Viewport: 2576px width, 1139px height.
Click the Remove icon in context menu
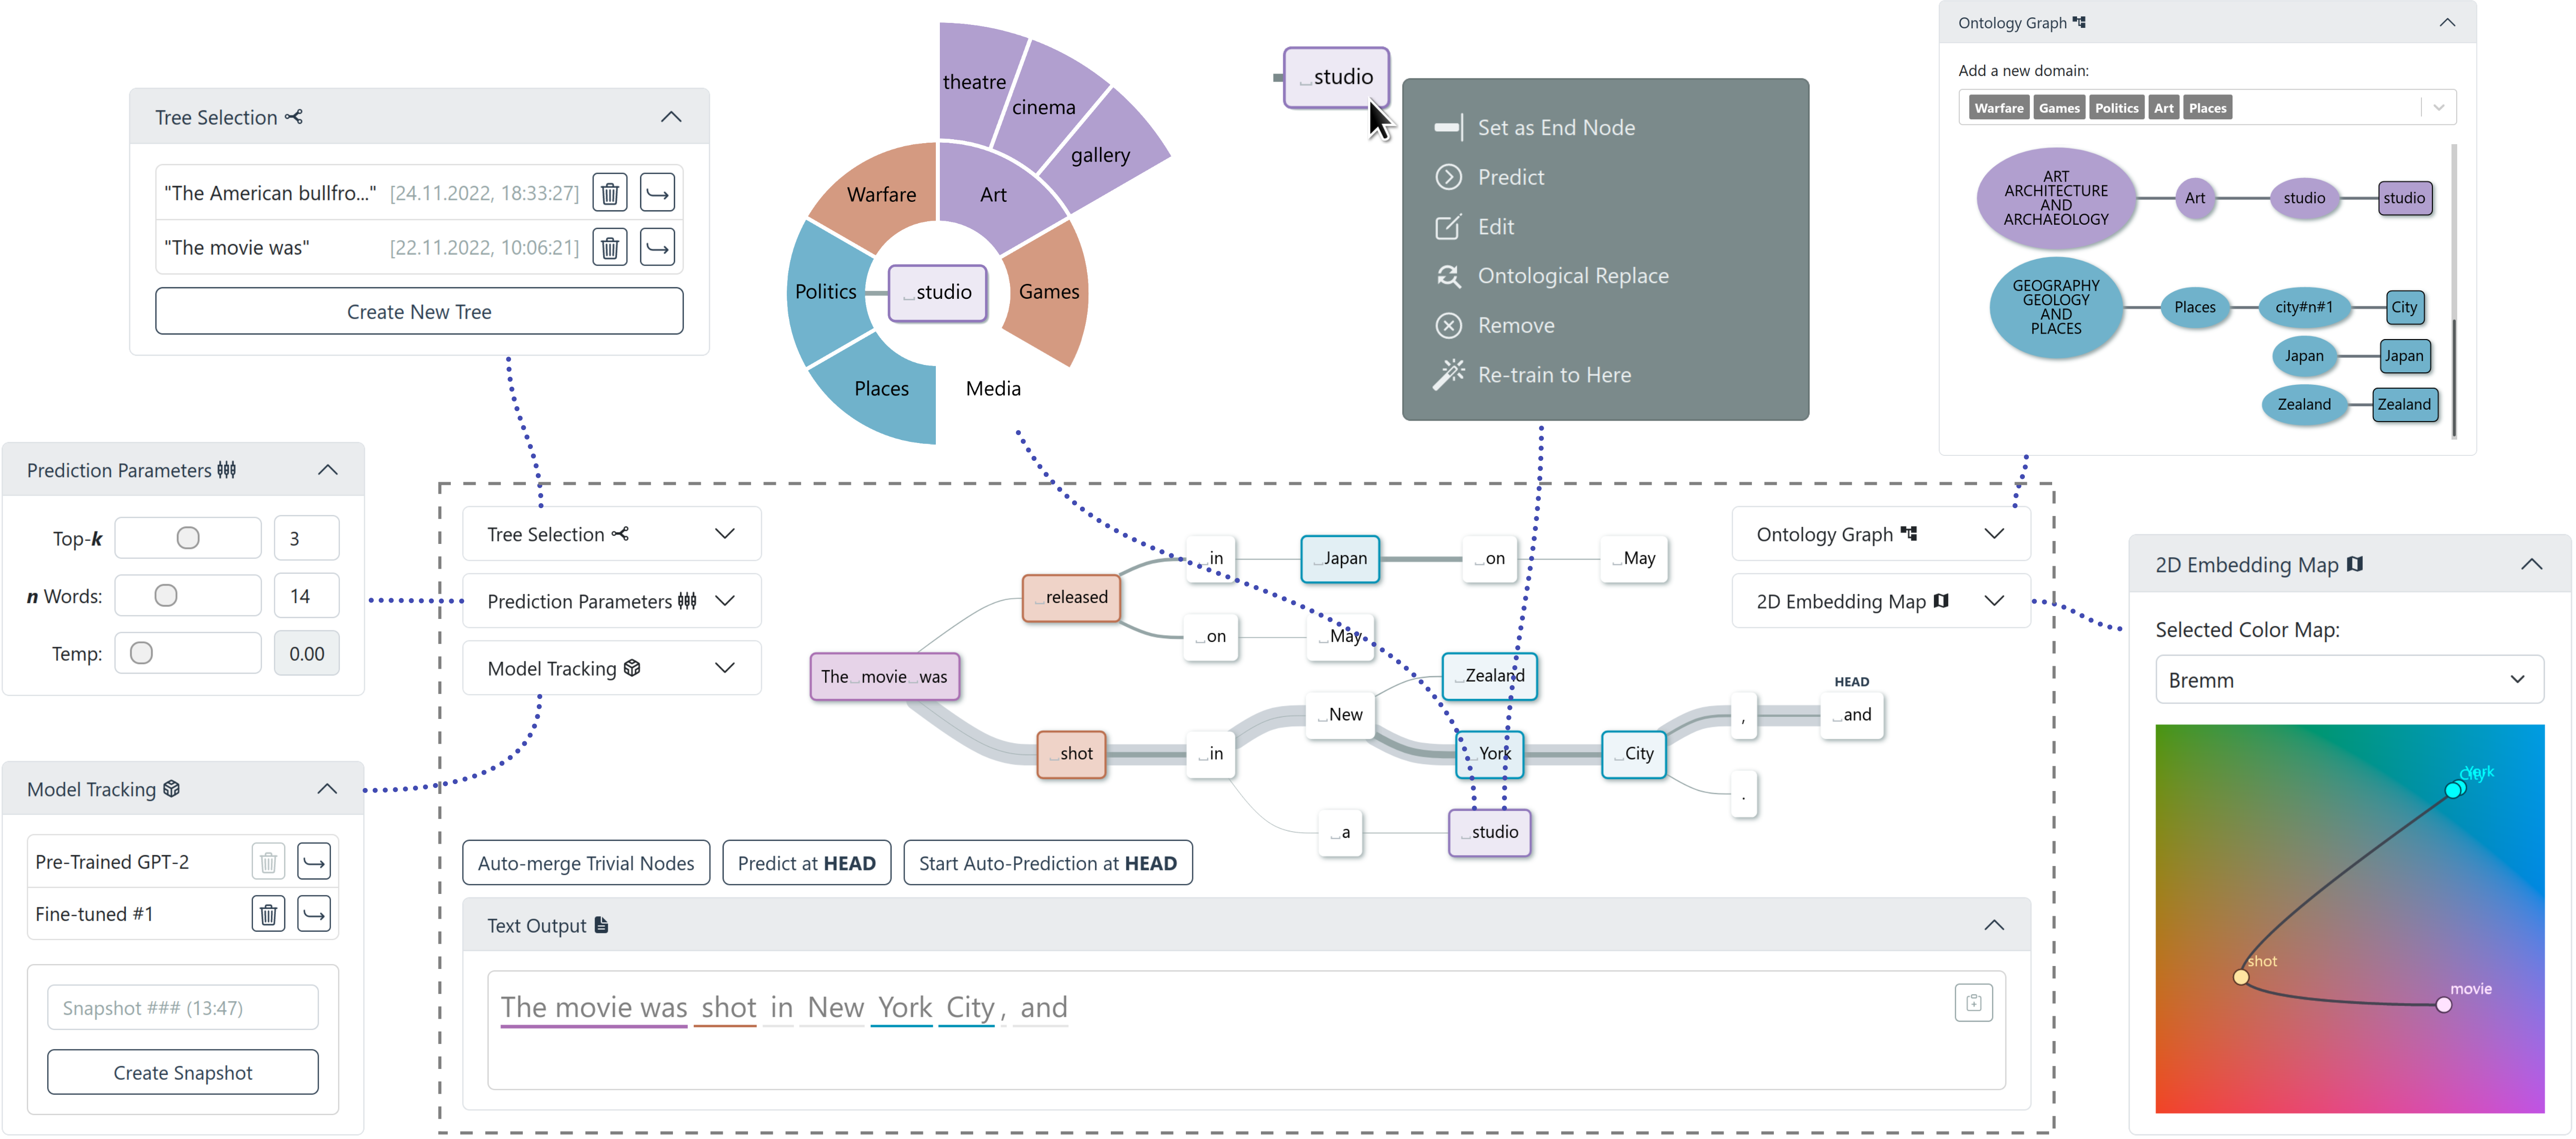coord(1448,326)
